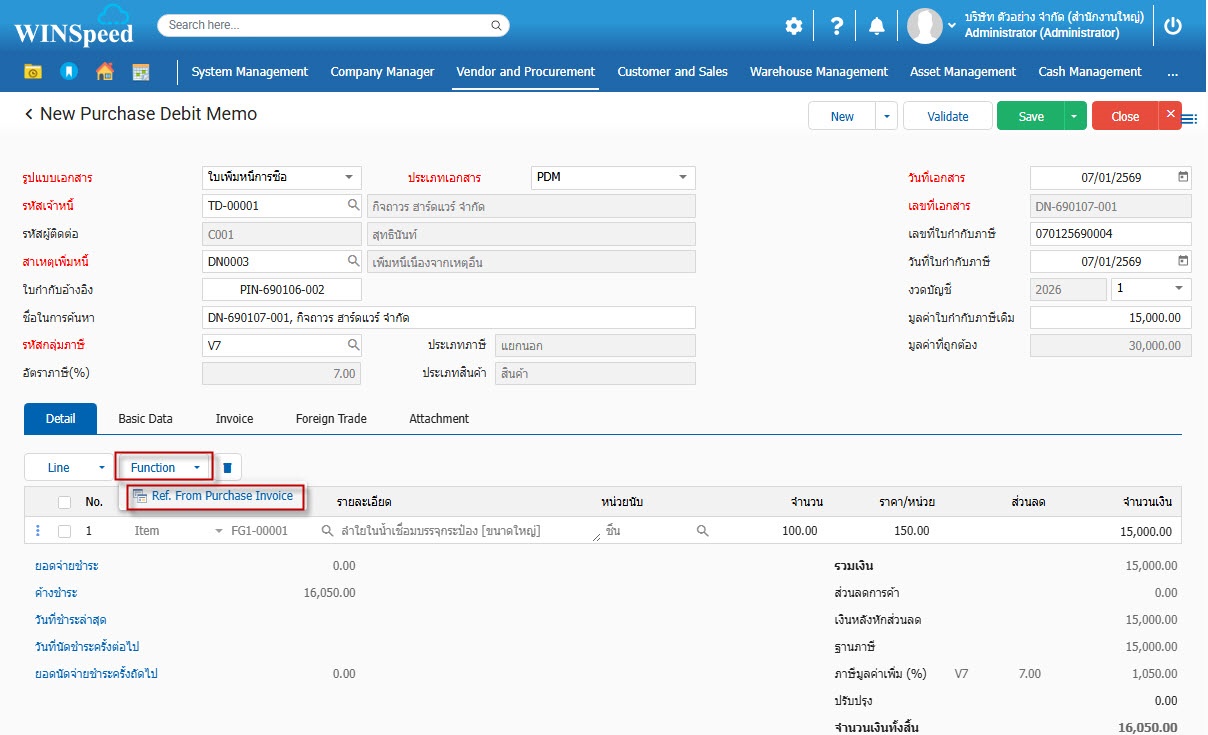Open the Customer and Sales menu
The width and height of the screenshot is (1208, 735).
tap(672, 72)
